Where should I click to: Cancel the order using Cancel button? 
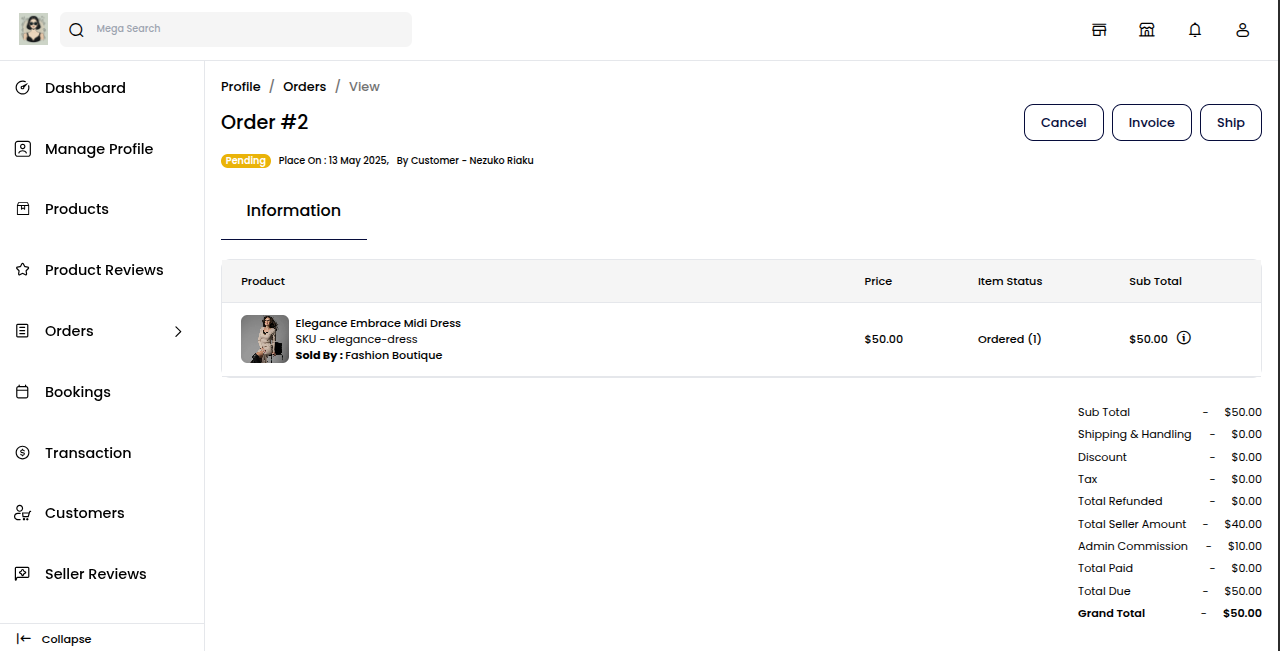1063,122
